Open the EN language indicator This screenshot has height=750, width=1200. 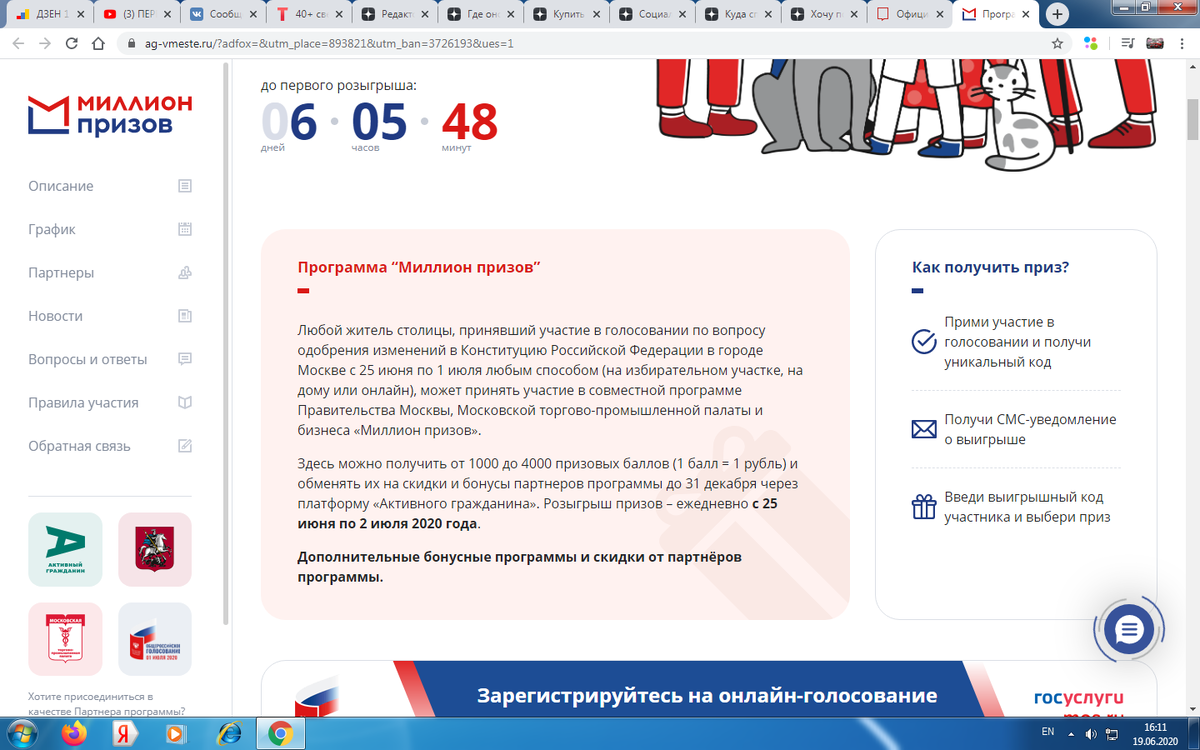[1048, 733]
